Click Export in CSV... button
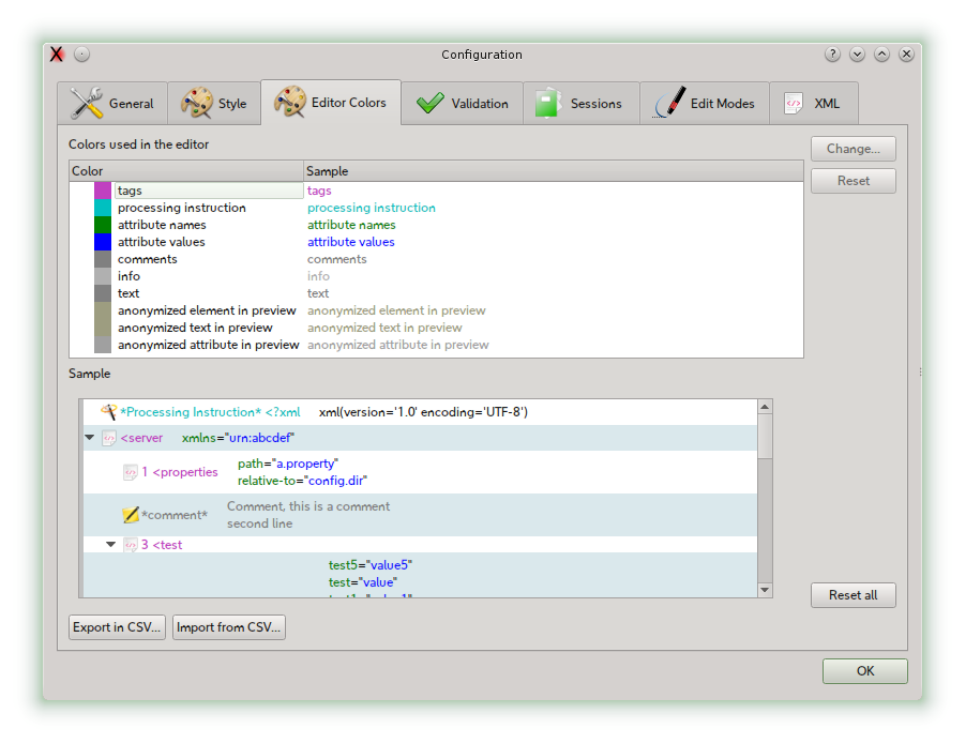 pos(117,627)
